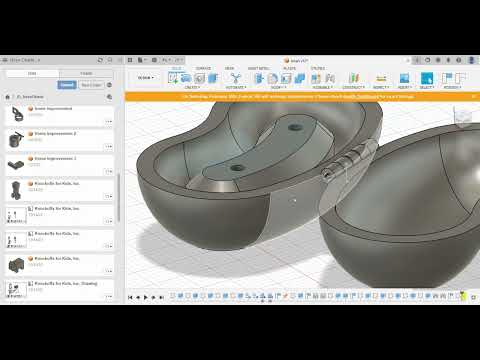The width and height of the screenshot is (480, 360).
Task: Select the Extrude tool
Action: pos(213,78)
